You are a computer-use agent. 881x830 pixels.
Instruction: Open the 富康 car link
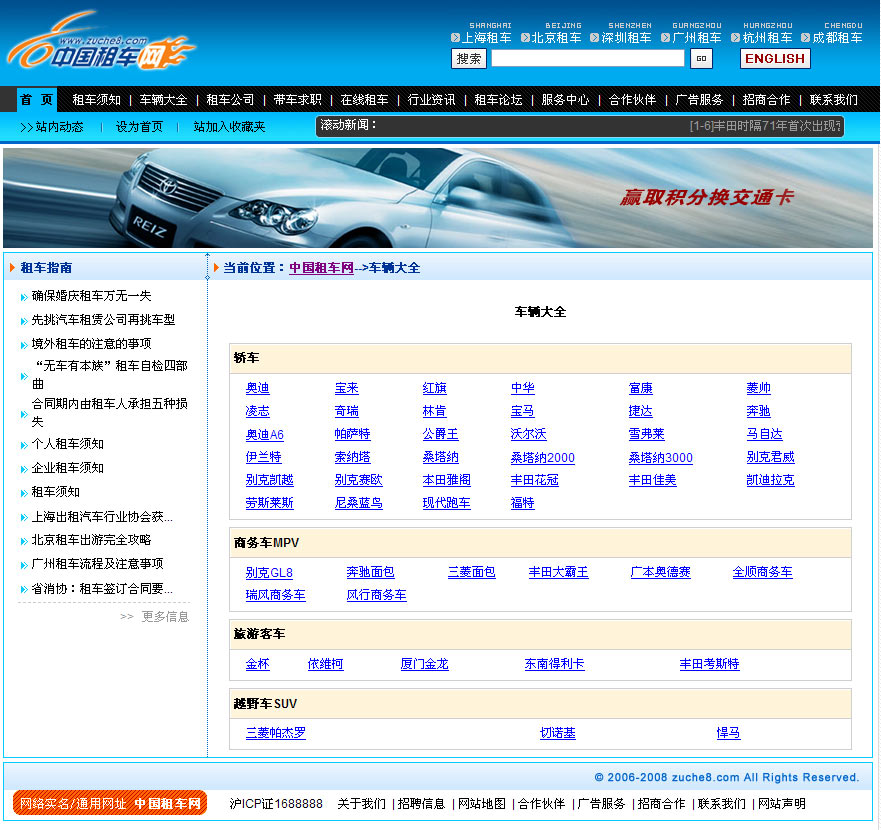pos(641,388)
